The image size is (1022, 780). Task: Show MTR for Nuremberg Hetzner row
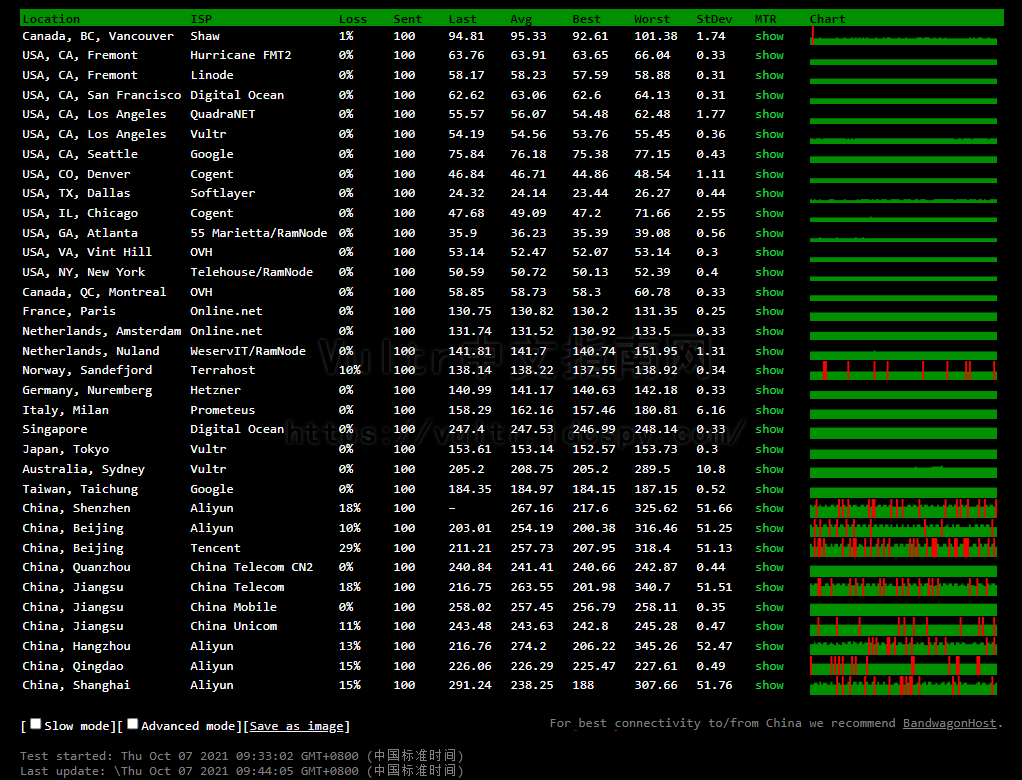pos(769,390)
